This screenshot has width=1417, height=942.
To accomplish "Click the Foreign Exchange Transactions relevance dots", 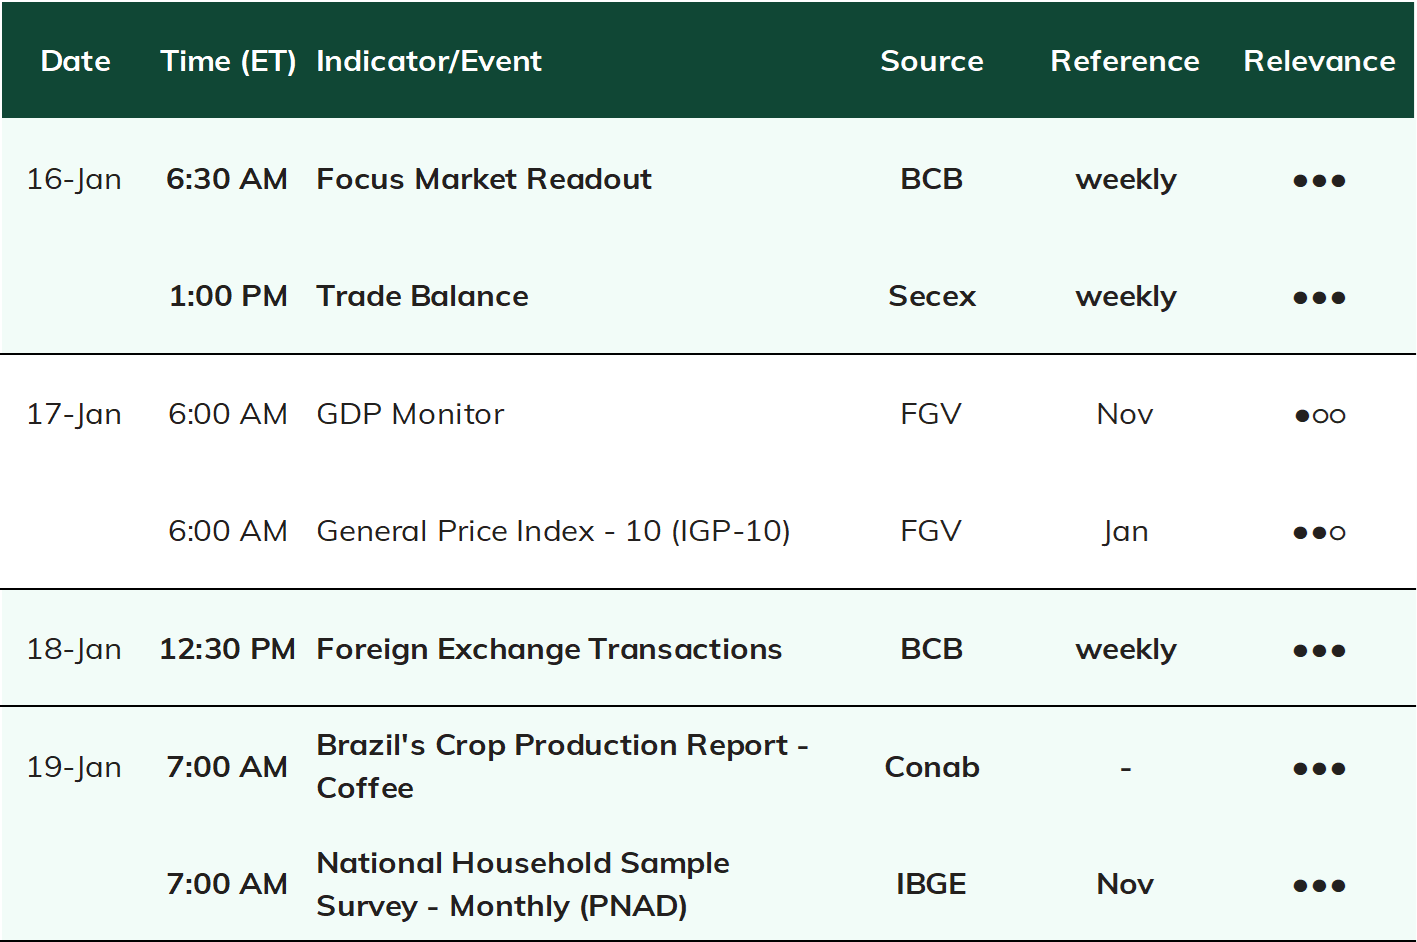I will tap(1319, 651).
